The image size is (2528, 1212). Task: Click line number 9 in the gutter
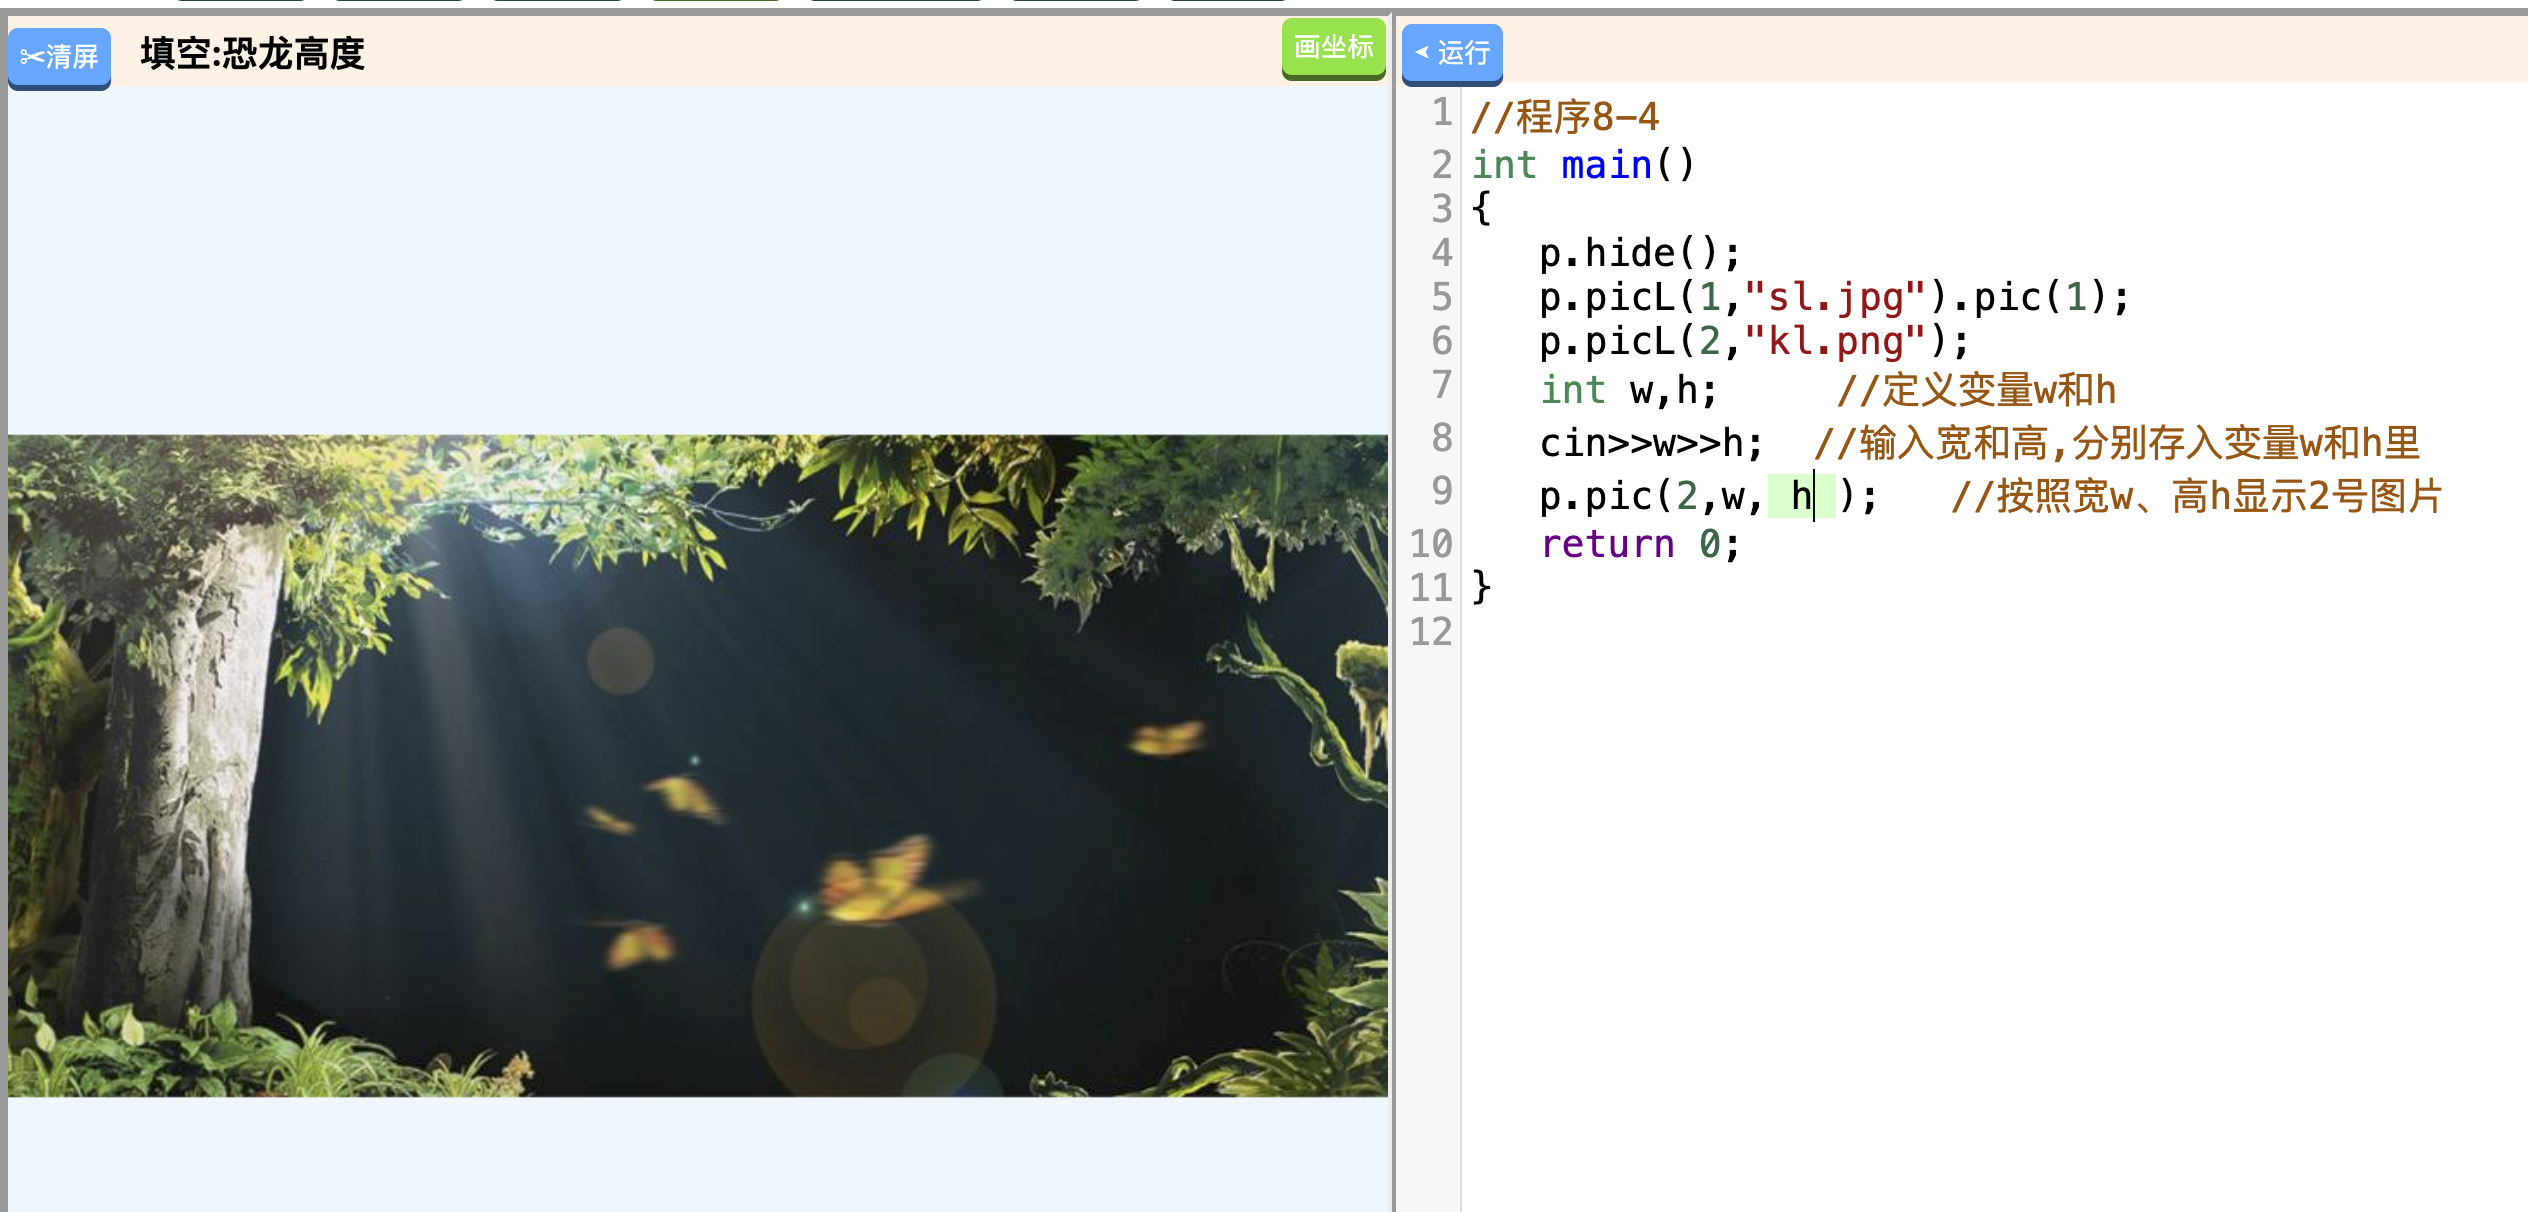(1440, 490)
